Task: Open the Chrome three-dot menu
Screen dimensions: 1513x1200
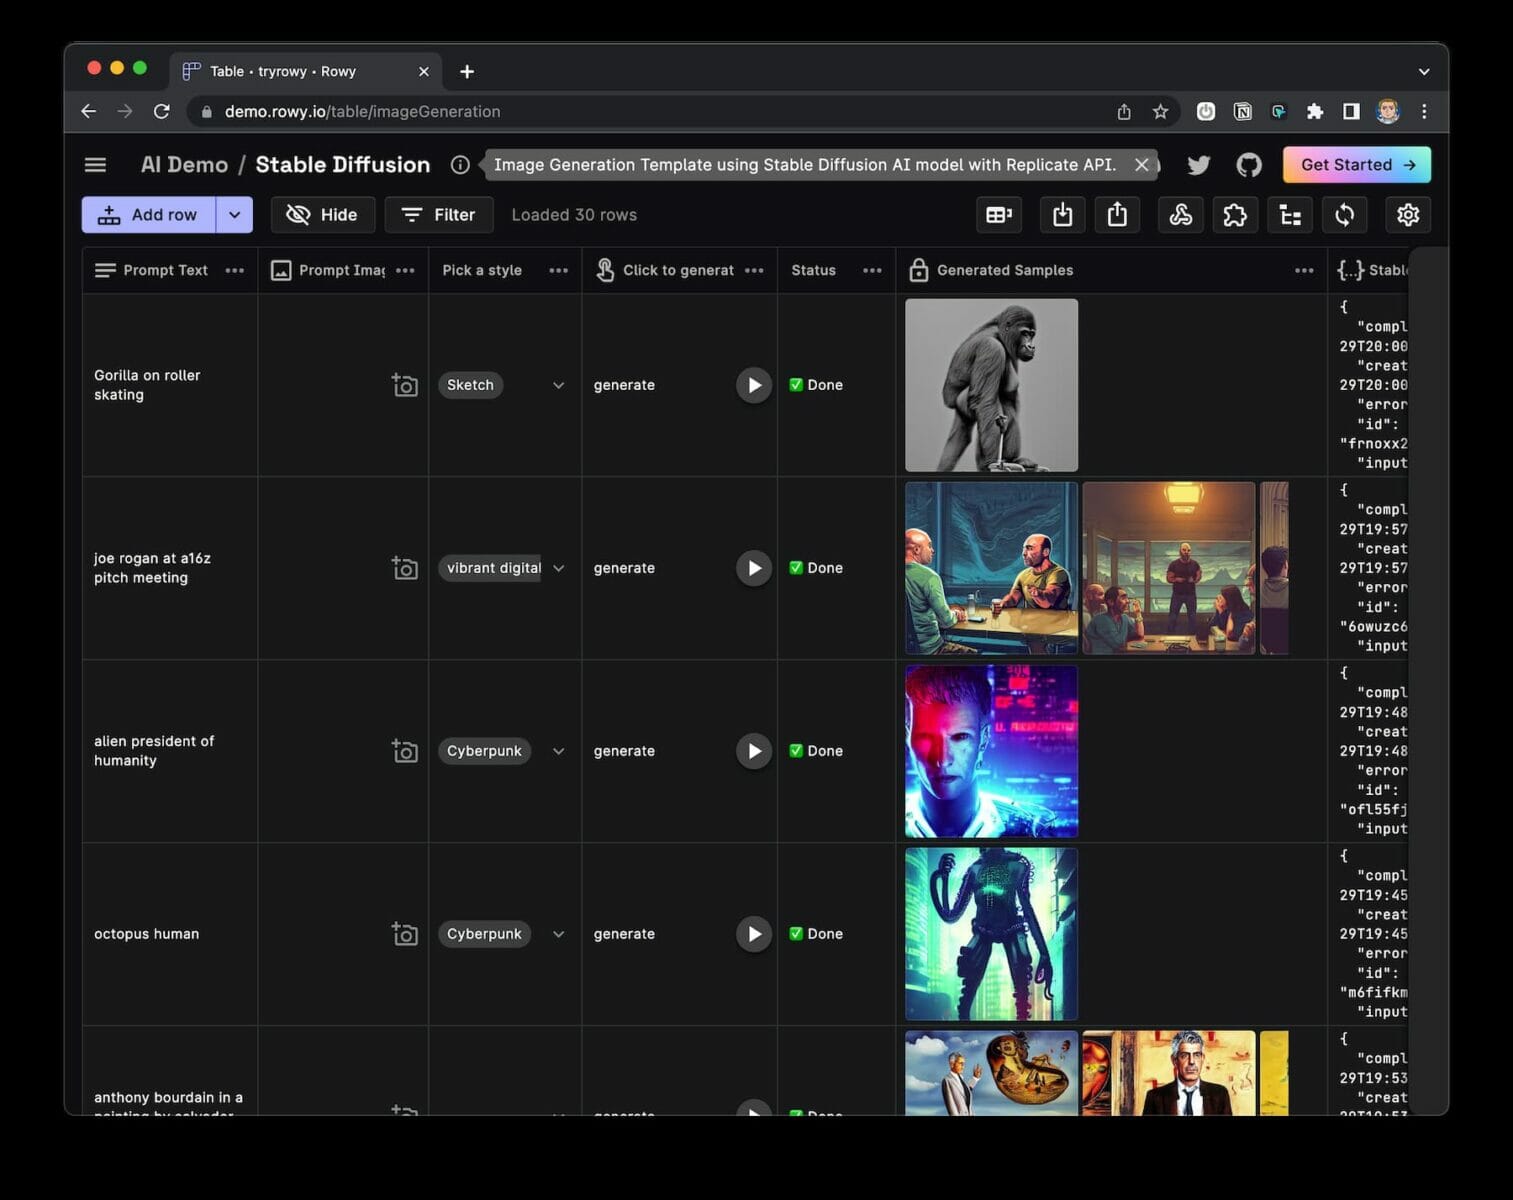Action: pyautogui.click(x=1424, y=112)
